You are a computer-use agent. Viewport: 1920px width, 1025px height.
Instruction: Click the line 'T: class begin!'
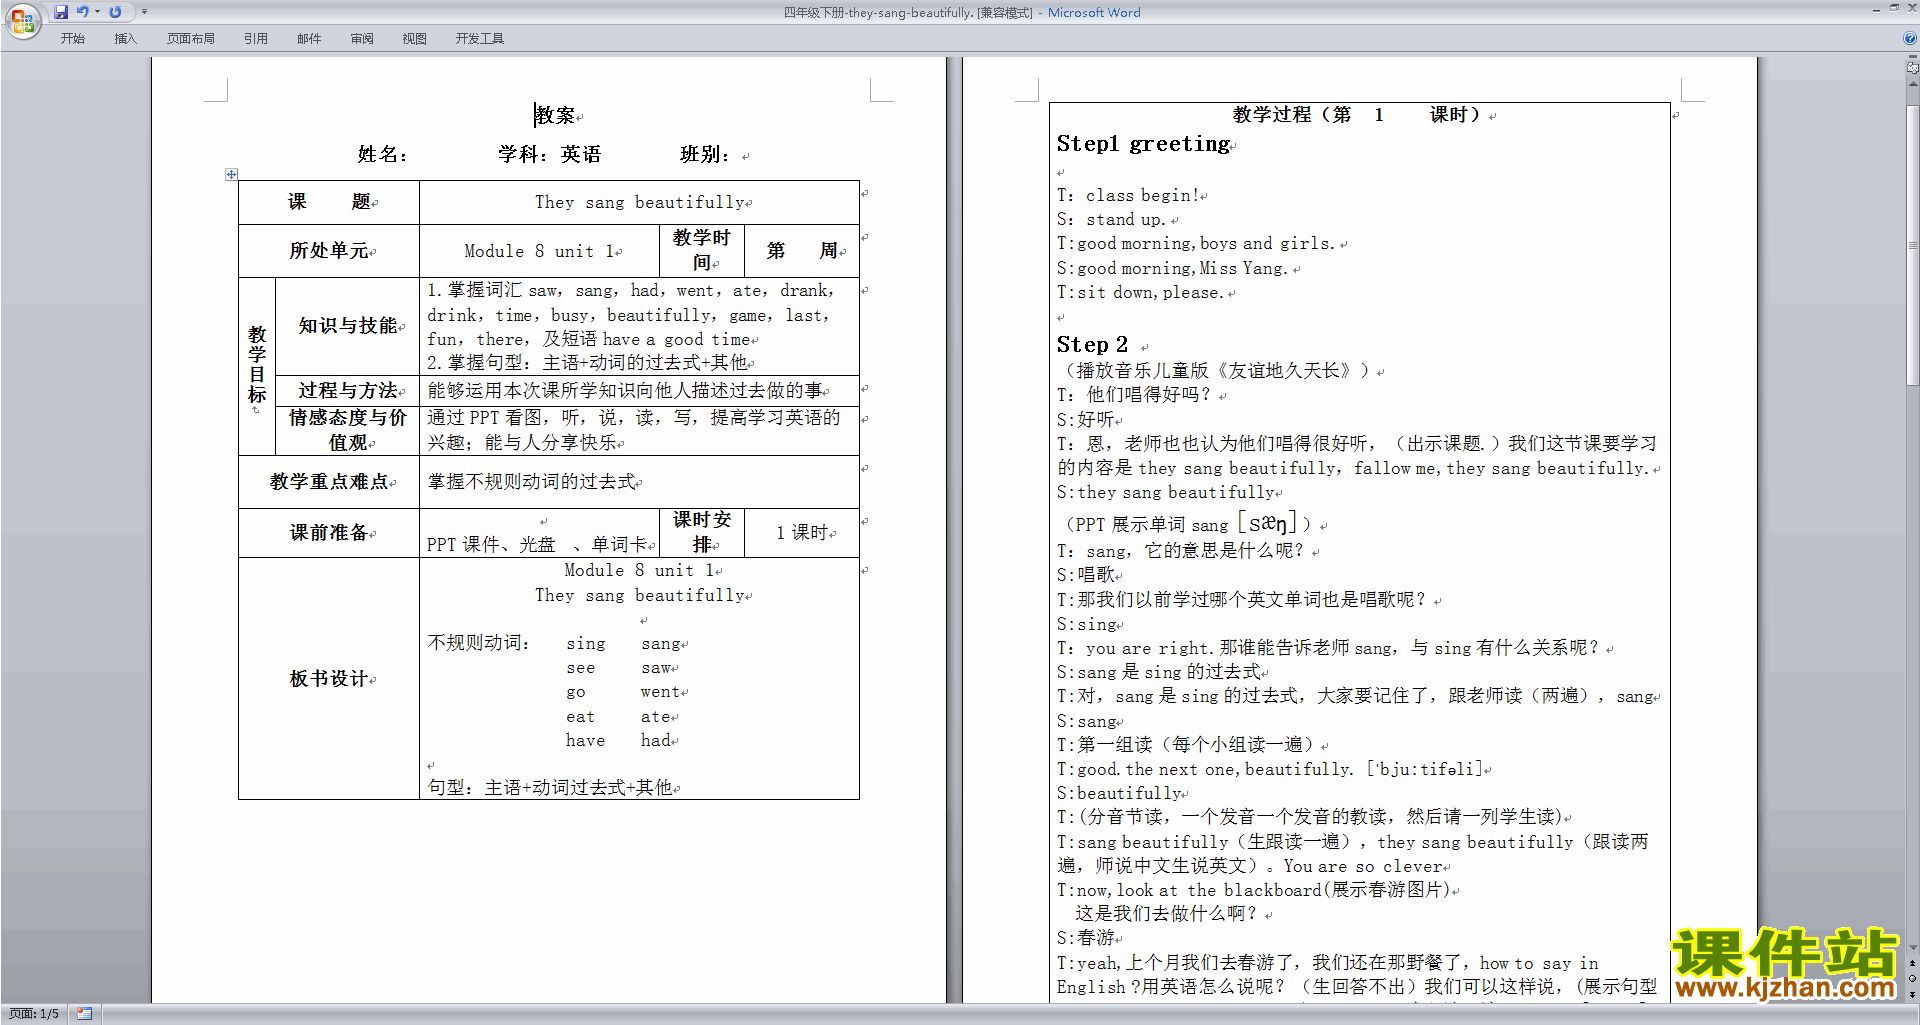1128,196
